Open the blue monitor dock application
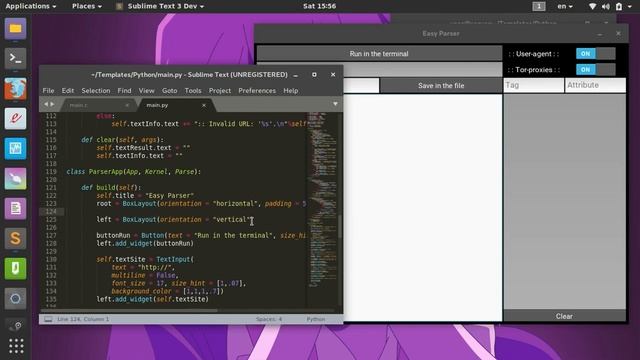The height and width of the screenshot is (360, 640). tap(16, 149)
